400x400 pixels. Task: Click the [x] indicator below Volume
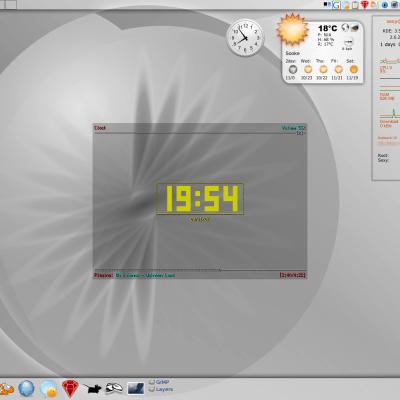(x=301, y=133)
